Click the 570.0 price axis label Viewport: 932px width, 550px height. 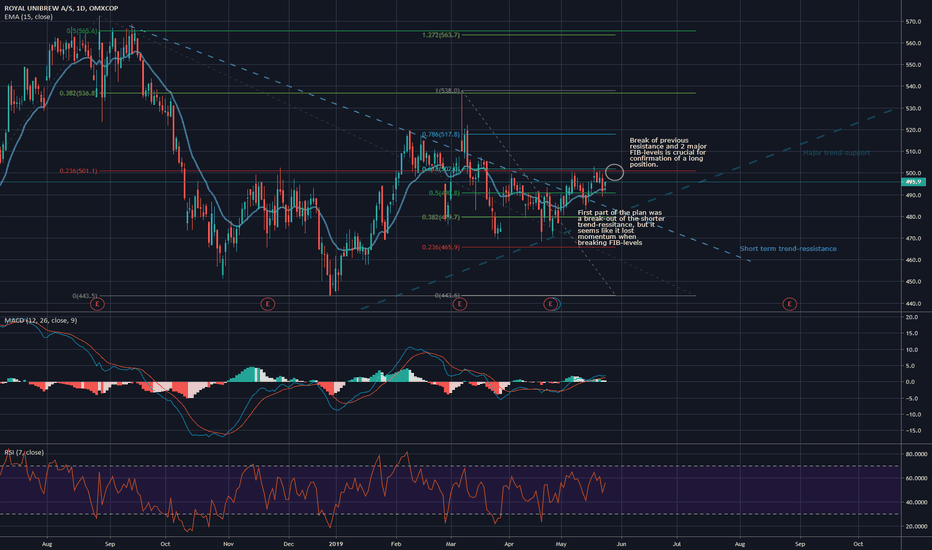[x=913, y=22]
